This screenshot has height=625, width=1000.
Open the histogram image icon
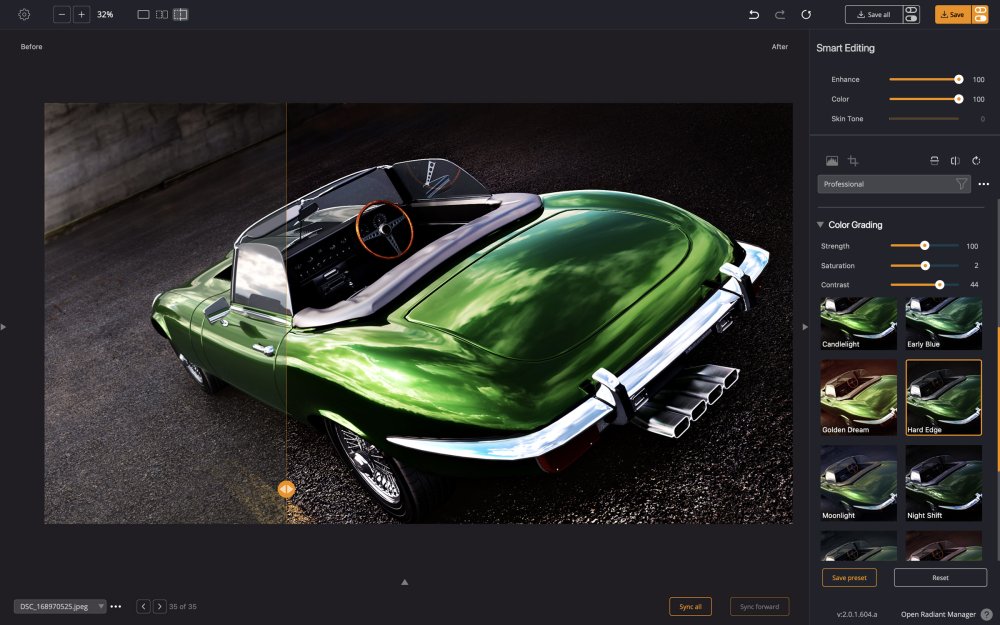click(x=832, y=161)
